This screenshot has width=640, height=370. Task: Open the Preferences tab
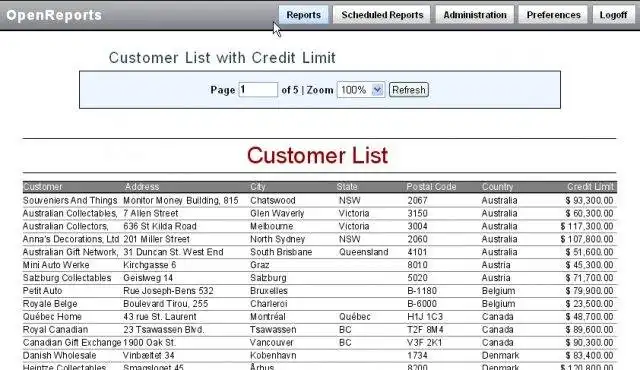[x=553, y=15]
